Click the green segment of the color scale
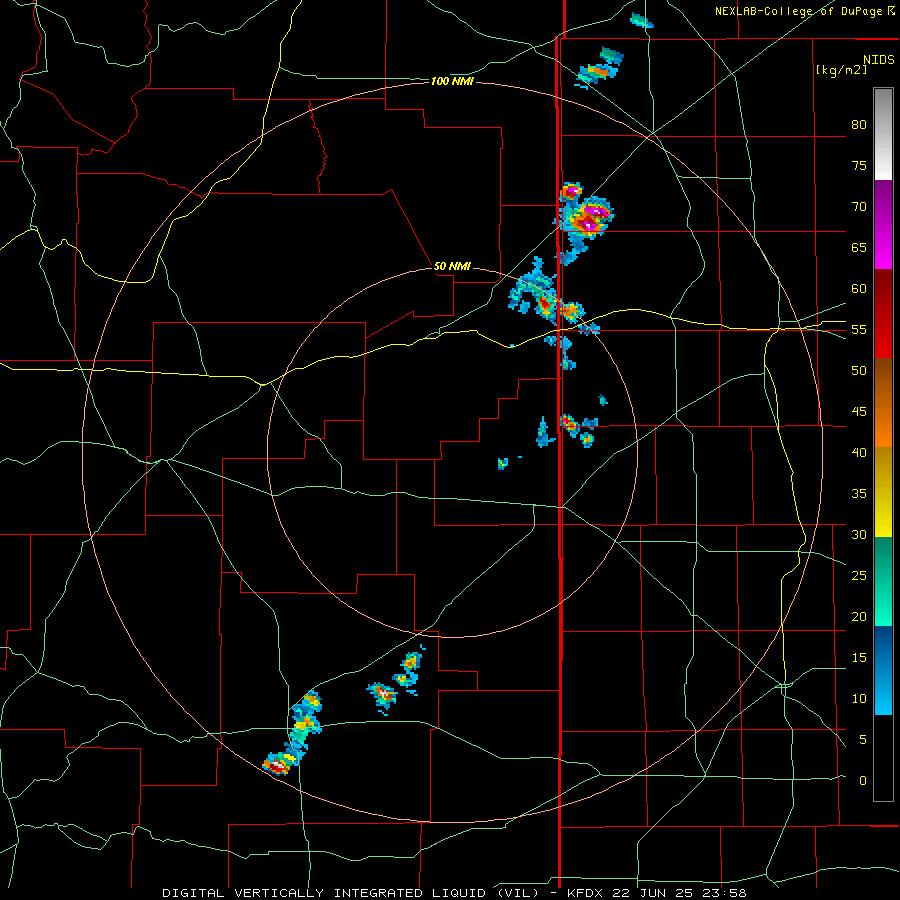 (883, 581)
